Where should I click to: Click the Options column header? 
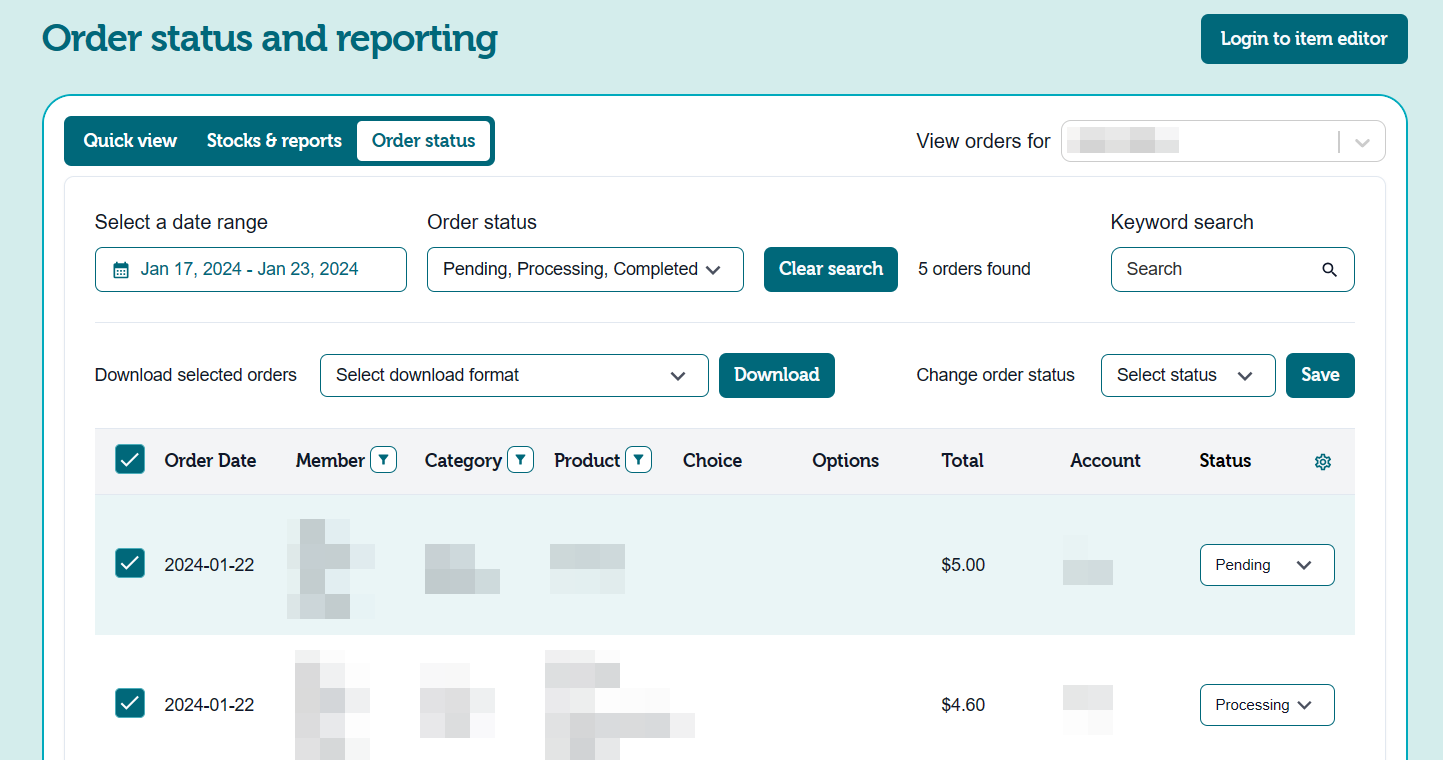[845, 460]
